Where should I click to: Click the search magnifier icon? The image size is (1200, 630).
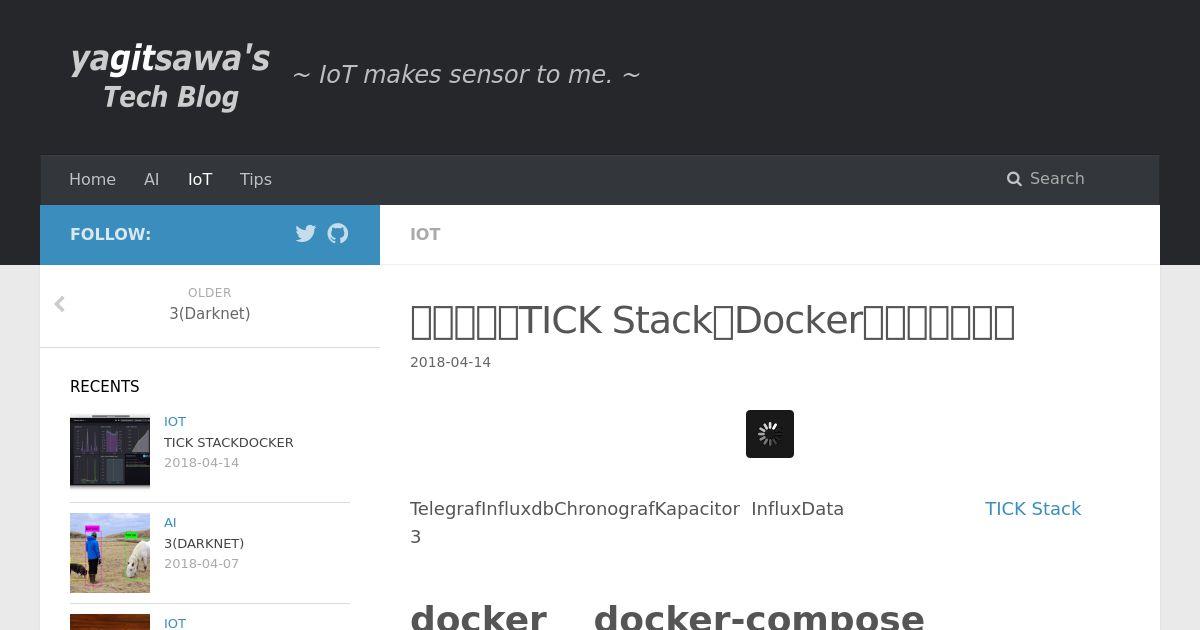(x=1014, y=179)
